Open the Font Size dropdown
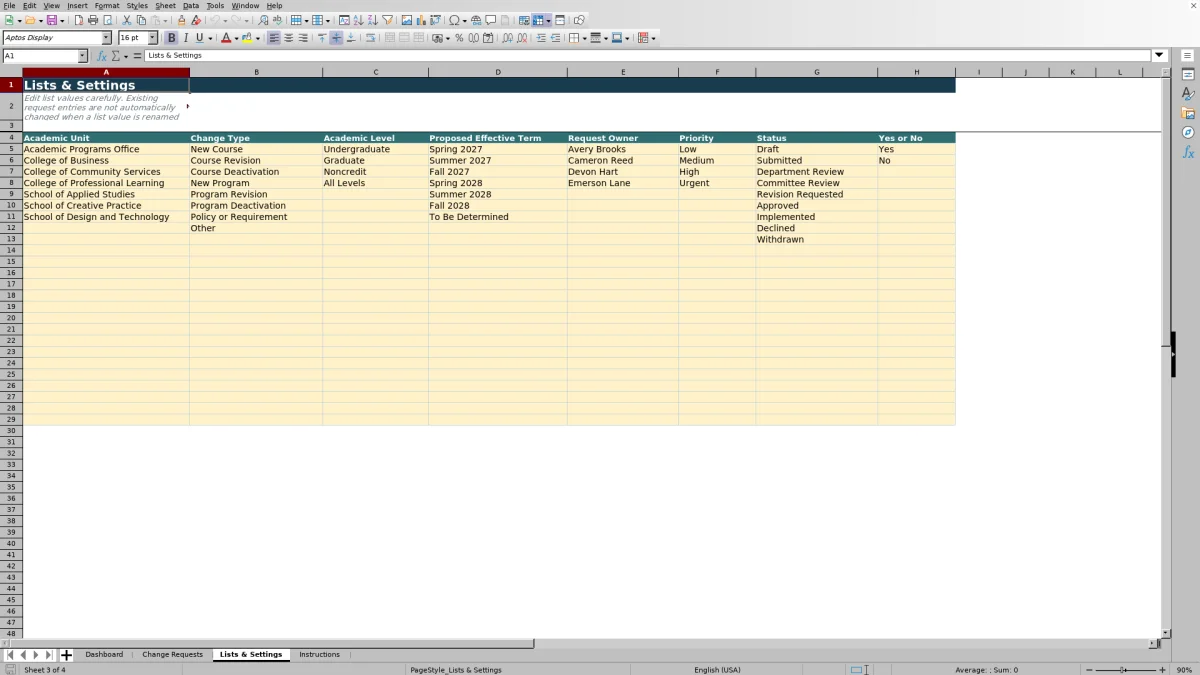Screen dimensions: 1200x675 [x=153, y=38]
